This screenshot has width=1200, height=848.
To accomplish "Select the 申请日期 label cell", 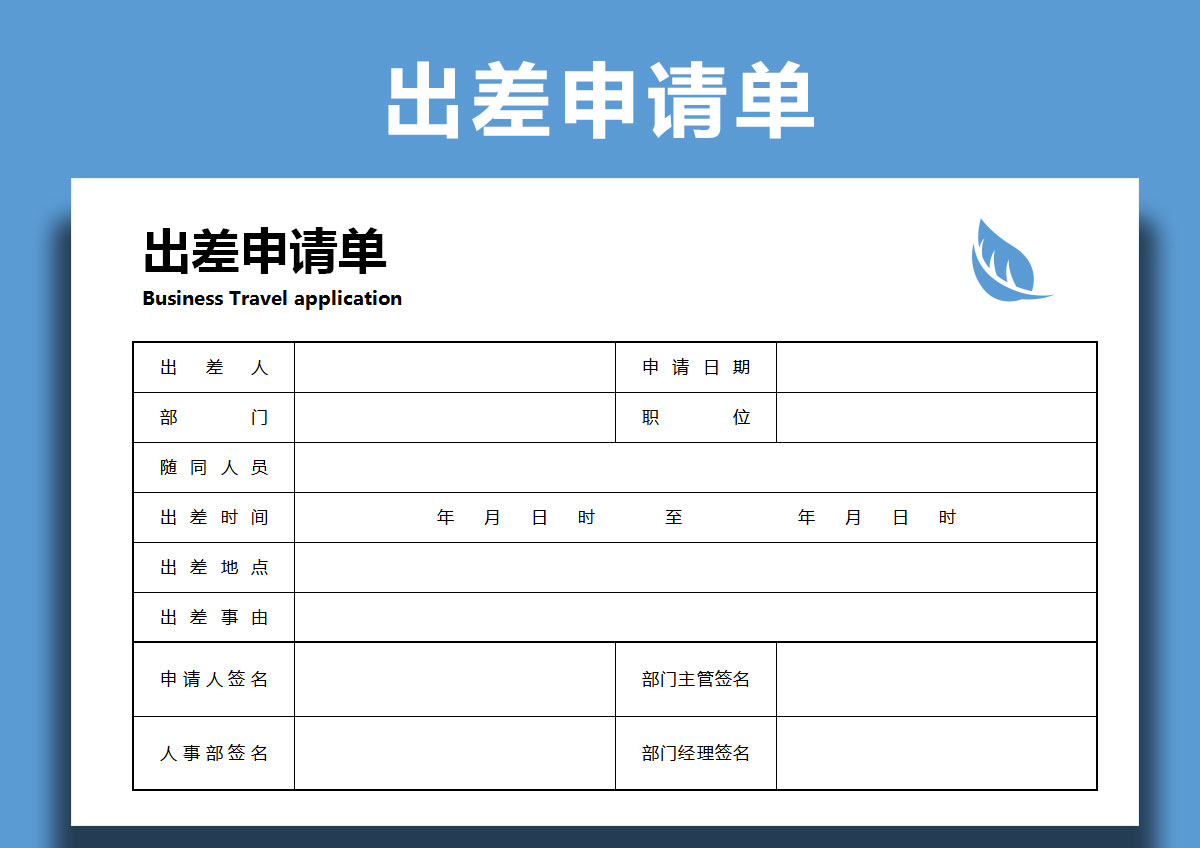I will click(x=696, y=368).
